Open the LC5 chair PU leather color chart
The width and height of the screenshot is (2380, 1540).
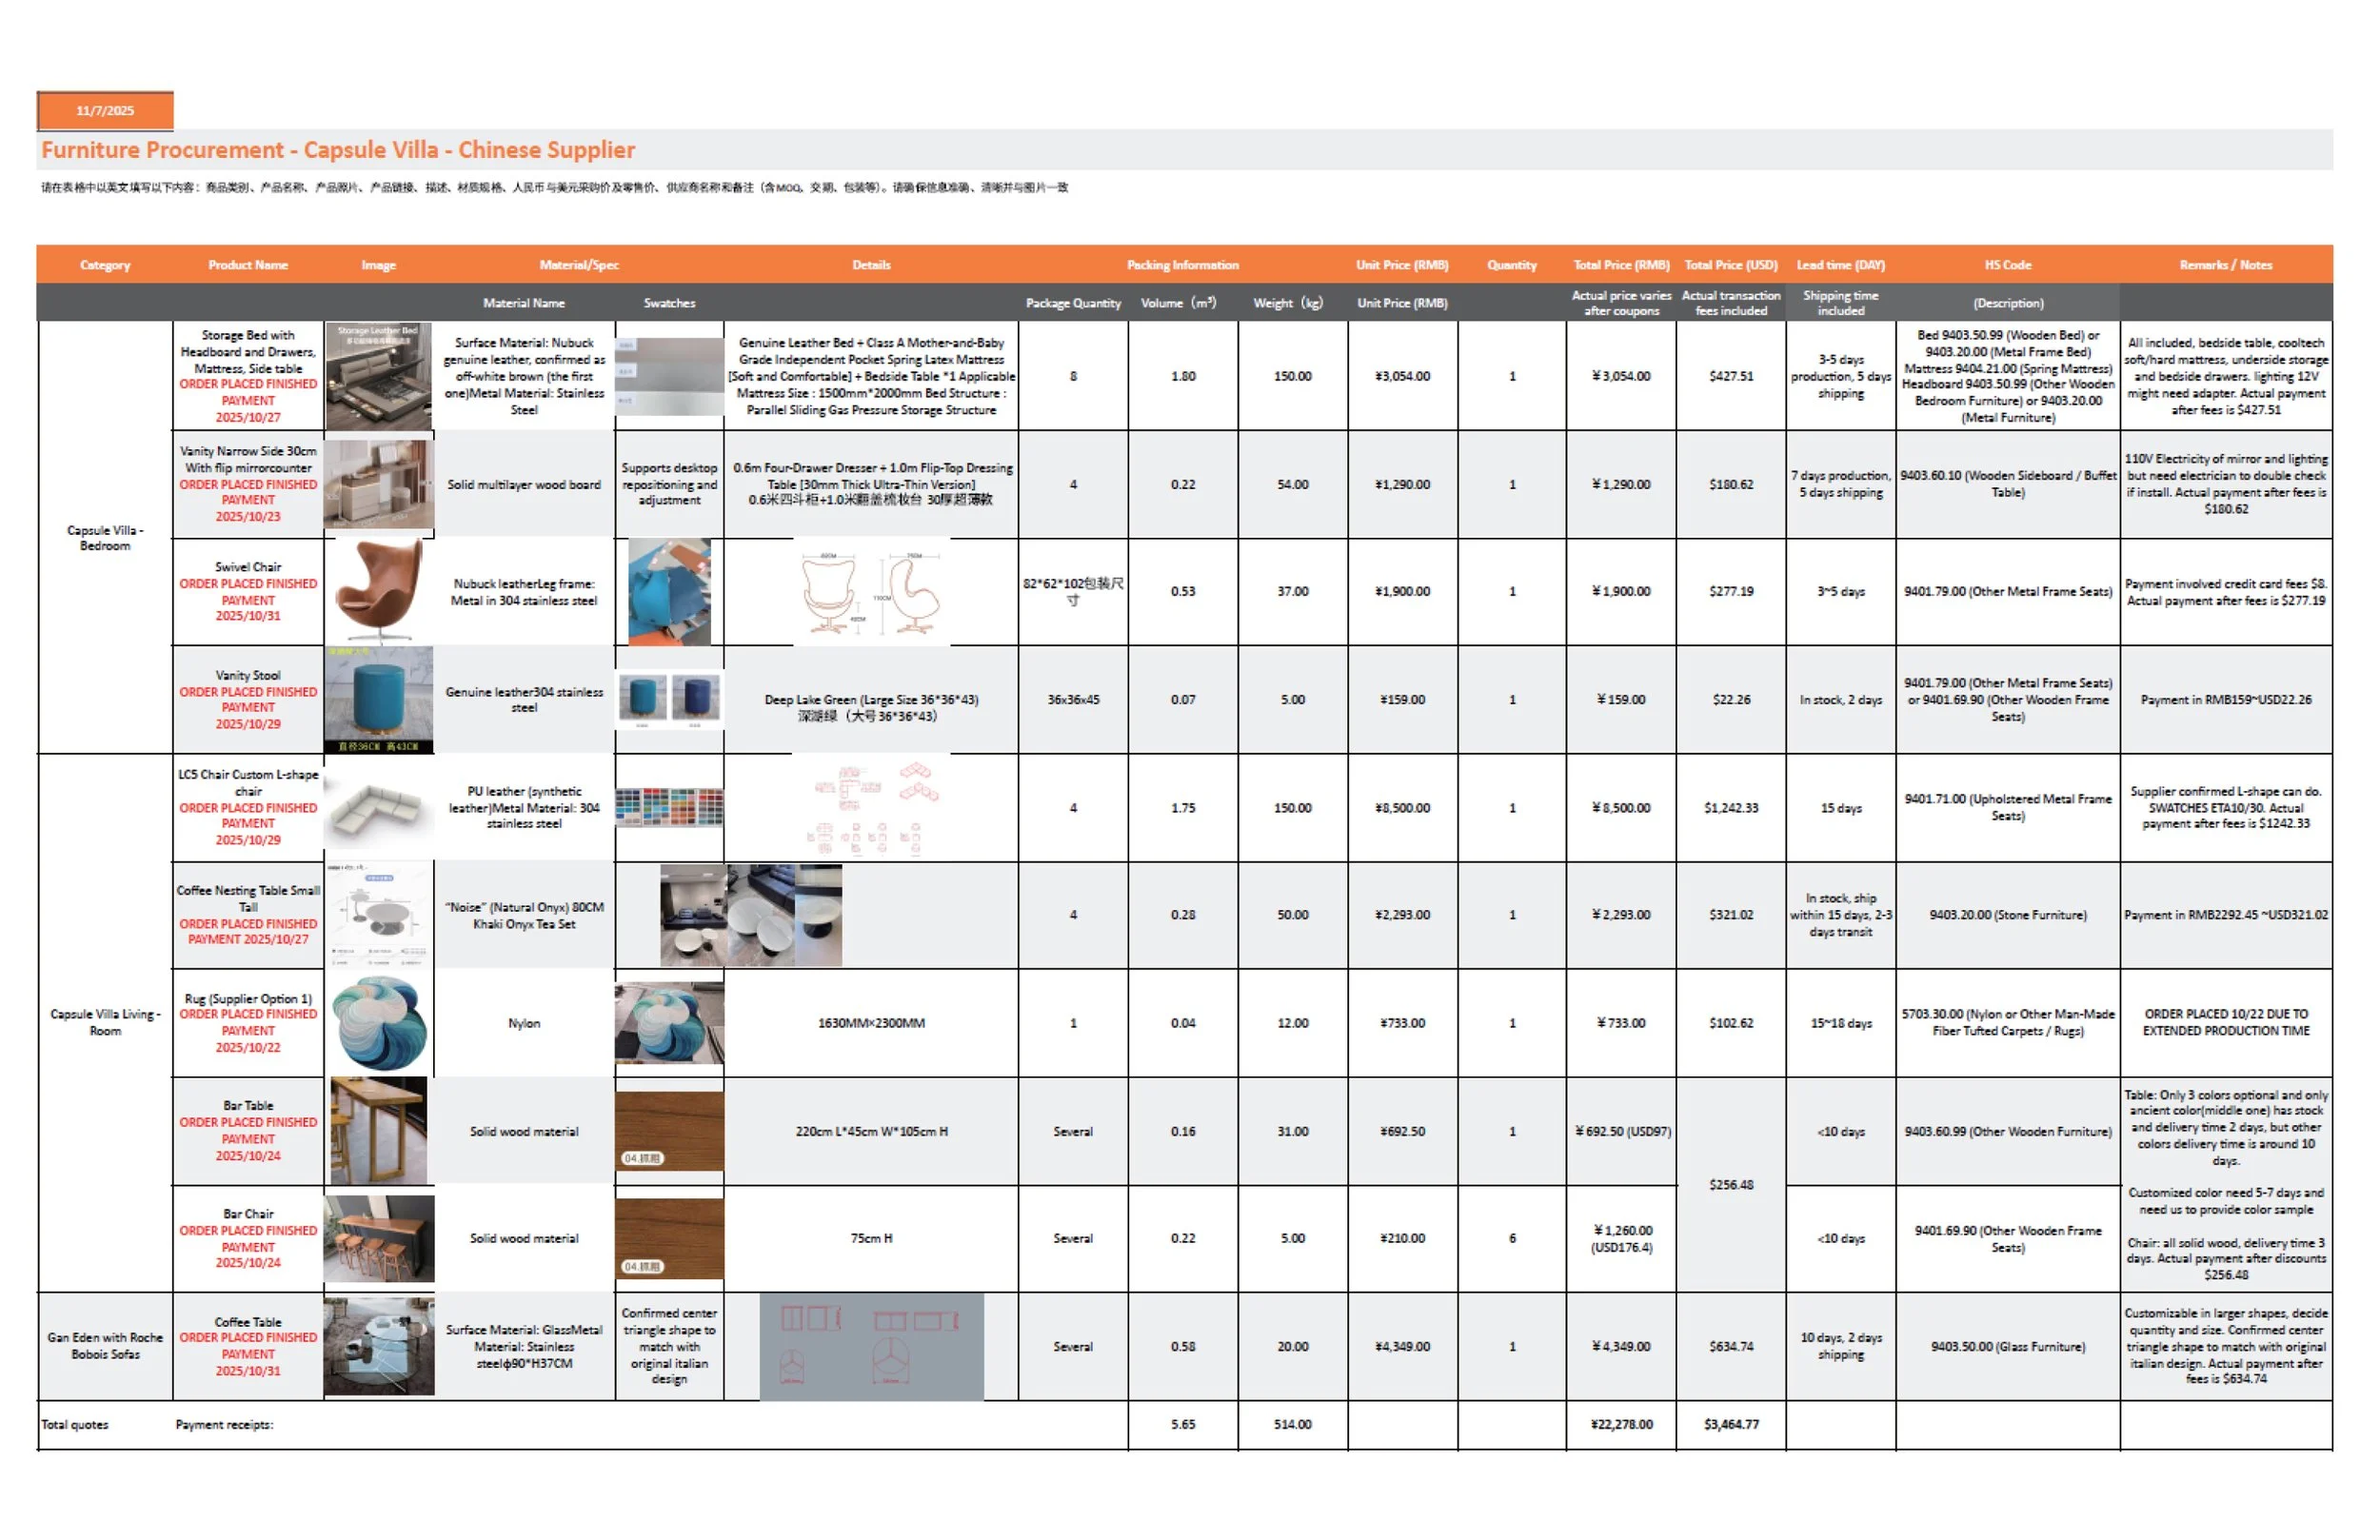[669, 807]
